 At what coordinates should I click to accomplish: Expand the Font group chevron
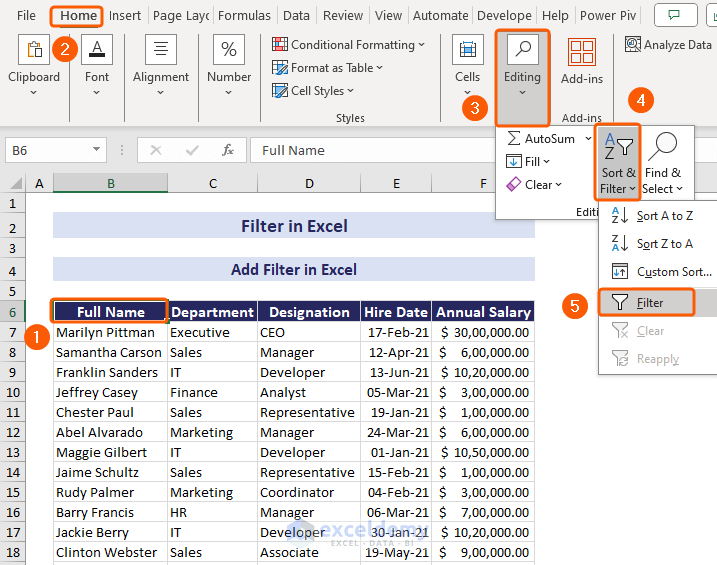tap(96, 92)
